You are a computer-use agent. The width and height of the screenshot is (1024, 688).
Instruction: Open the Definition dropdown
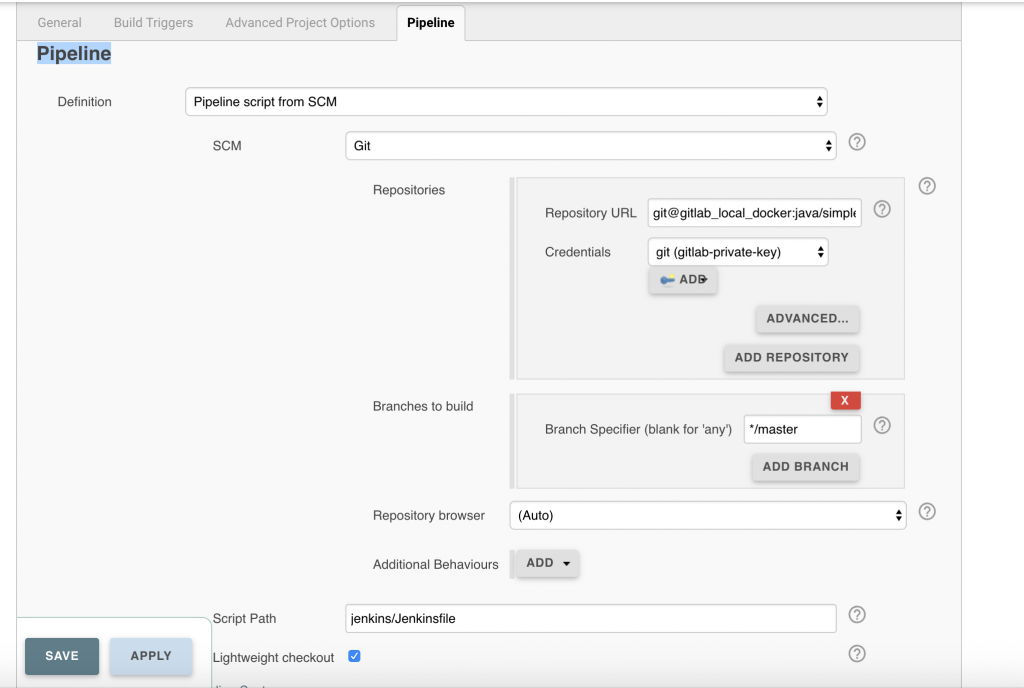[506, 102]
